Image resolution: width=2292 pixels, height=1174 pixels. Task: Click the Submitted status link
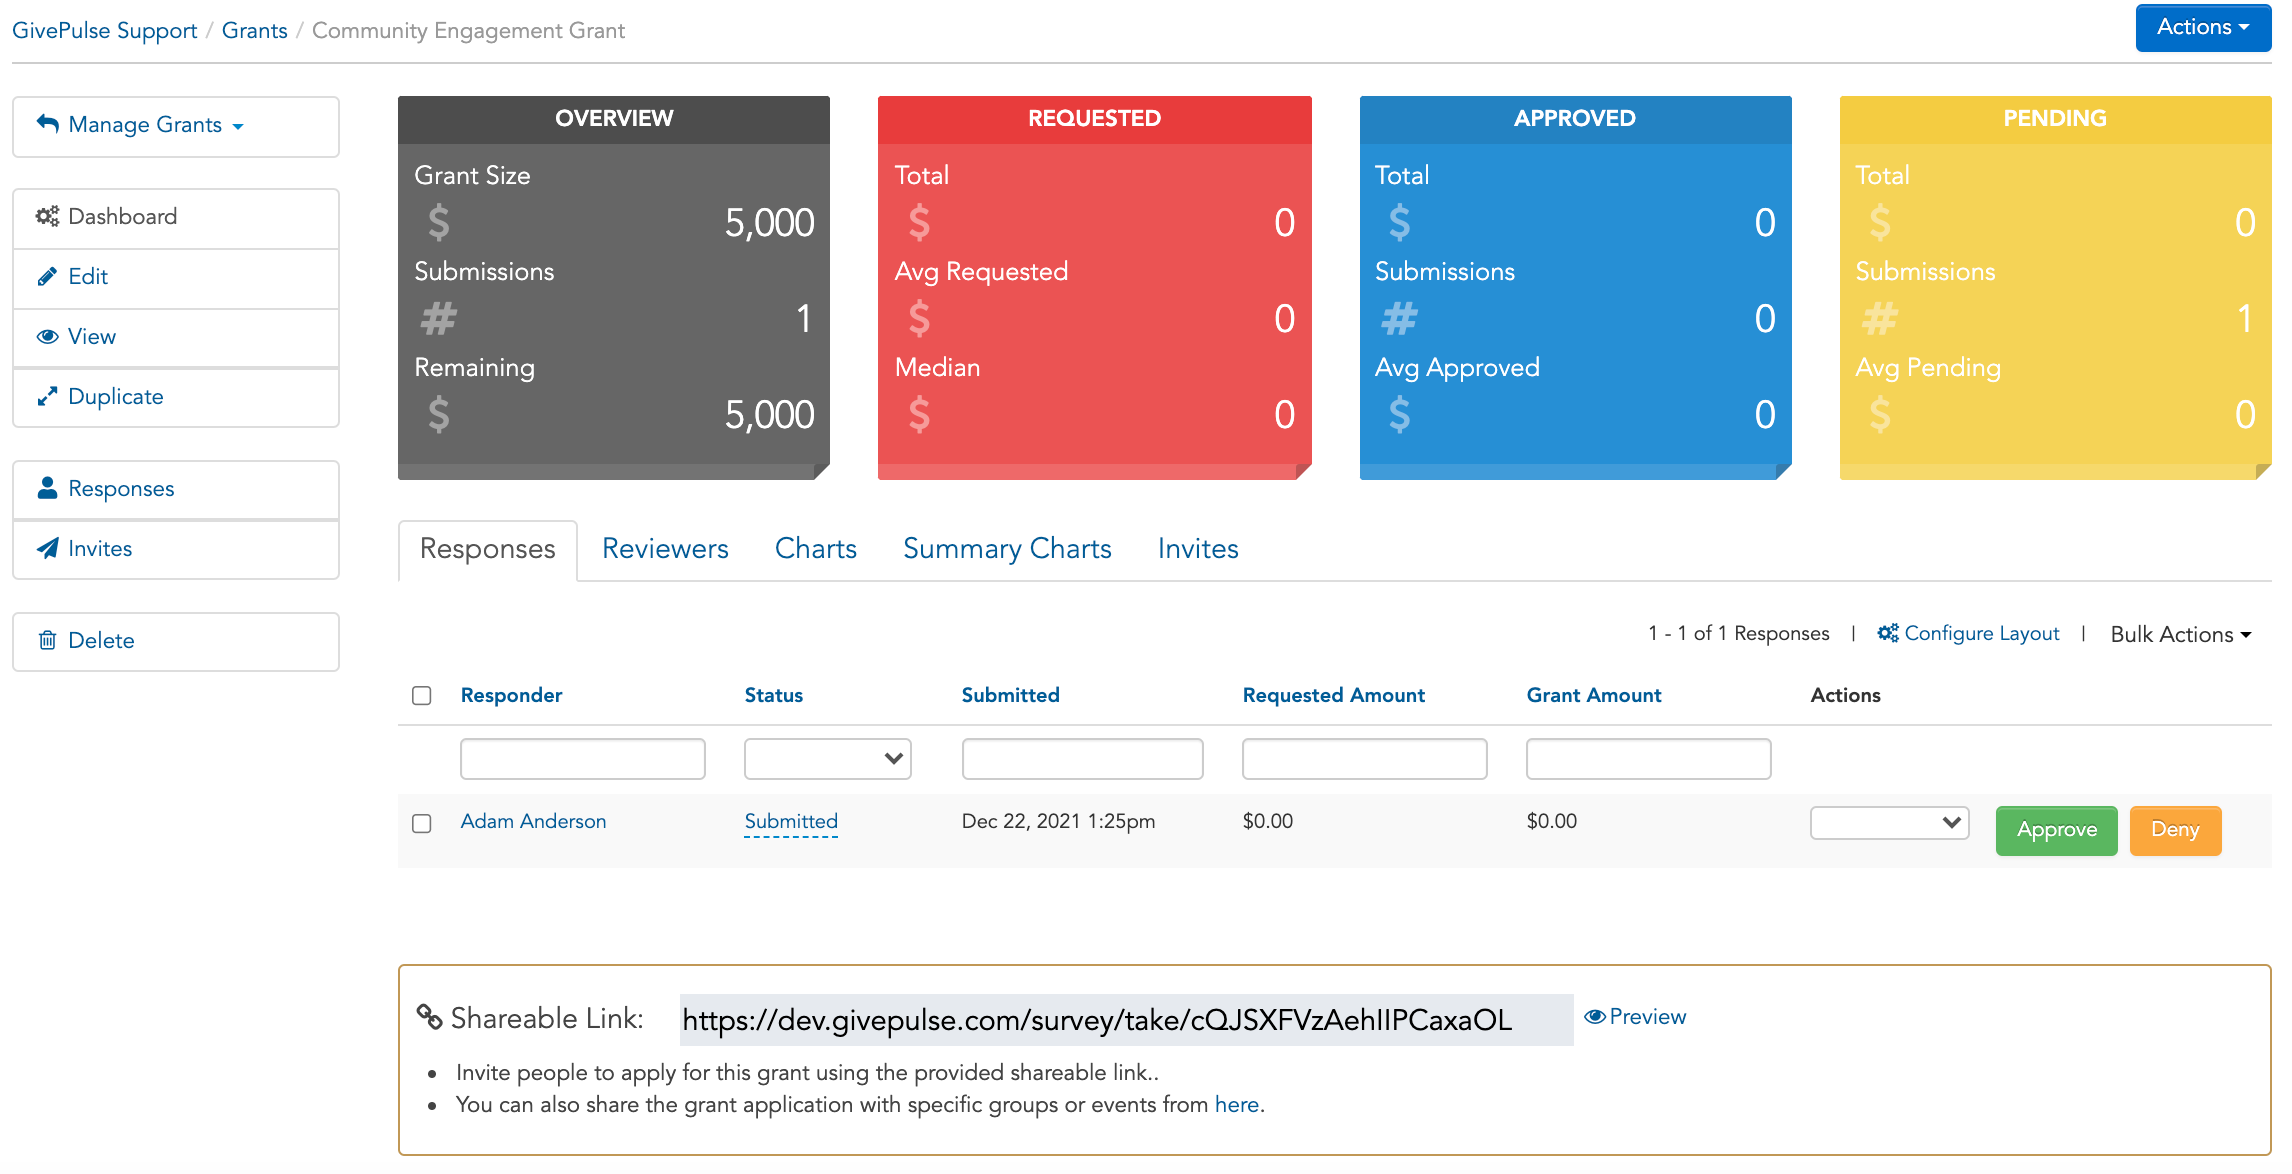tap(791, 822)
